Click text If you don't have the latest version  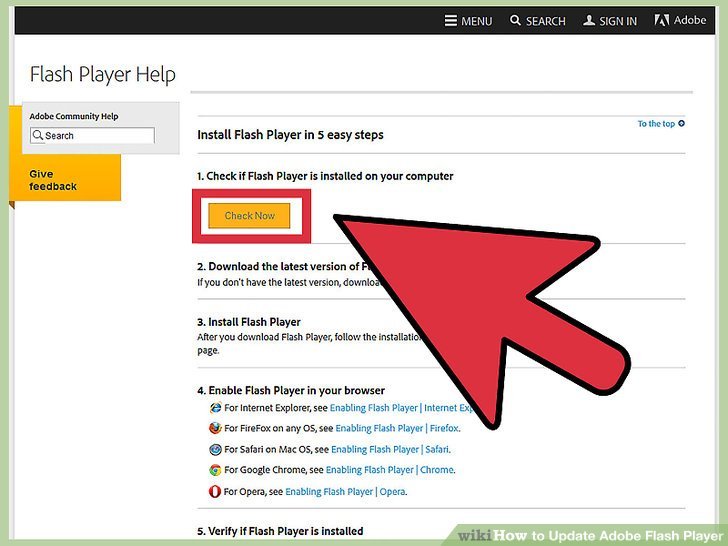pyautogui.click(x=288, y=282)
